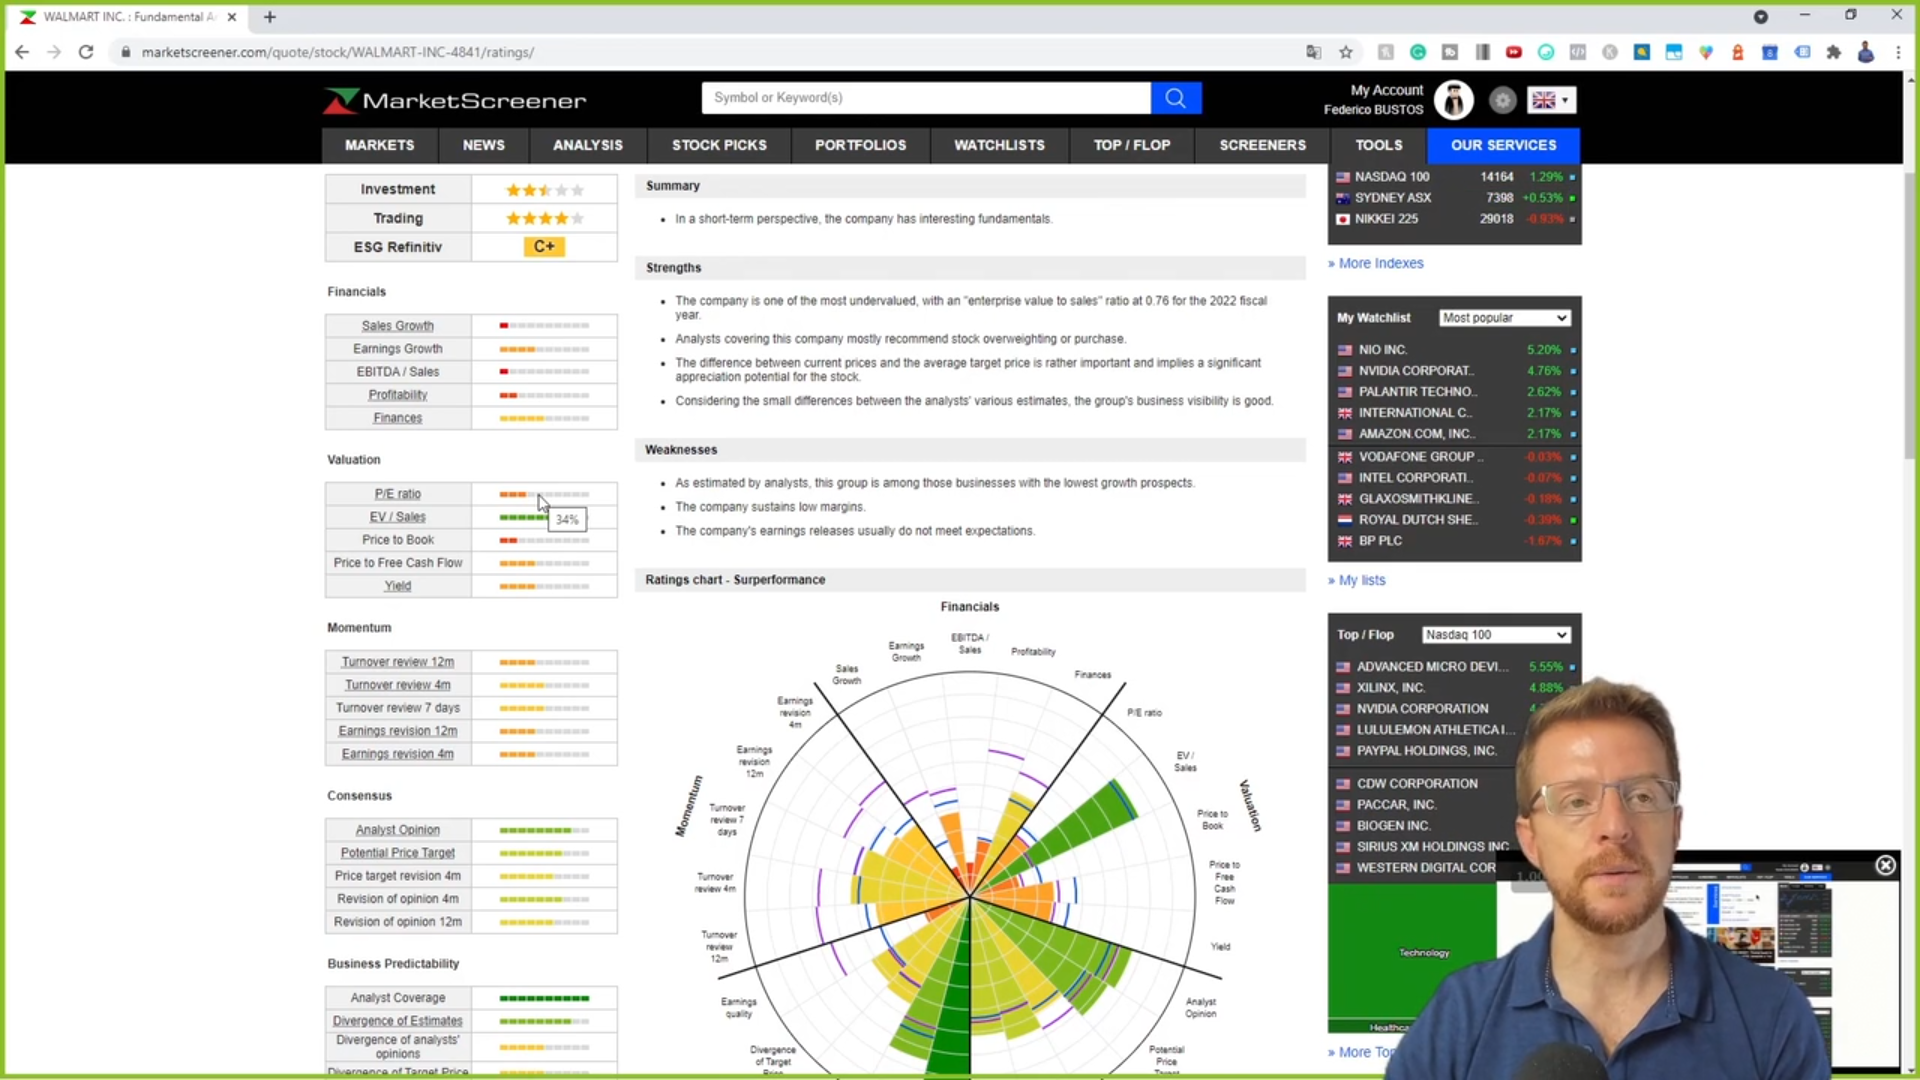
Task: Open the XILINX, INC. Top/Flop entry
Action: pos(1390,688)
